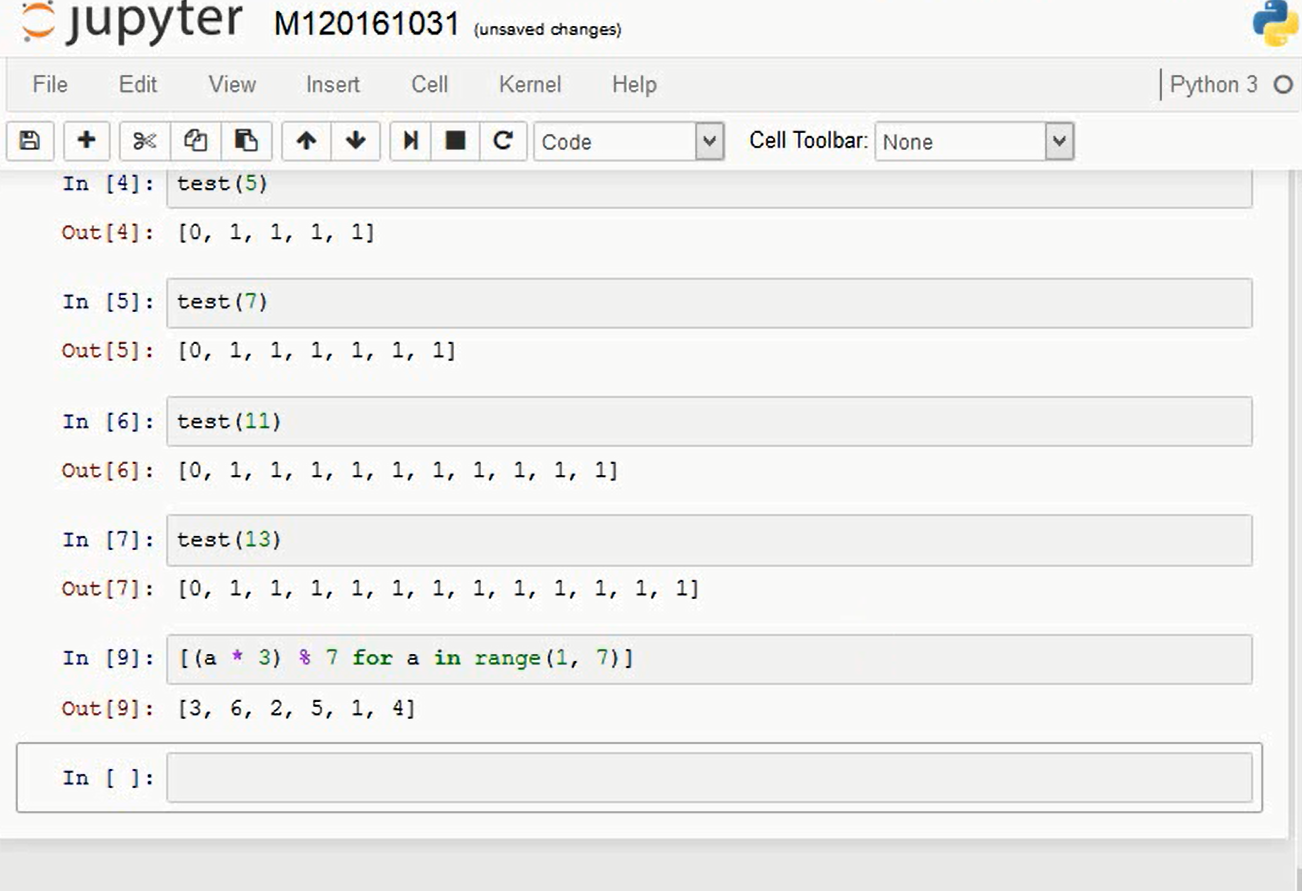The image size is (1302, 891).
Task: Open the File menu
Action: tap(50, 85)
